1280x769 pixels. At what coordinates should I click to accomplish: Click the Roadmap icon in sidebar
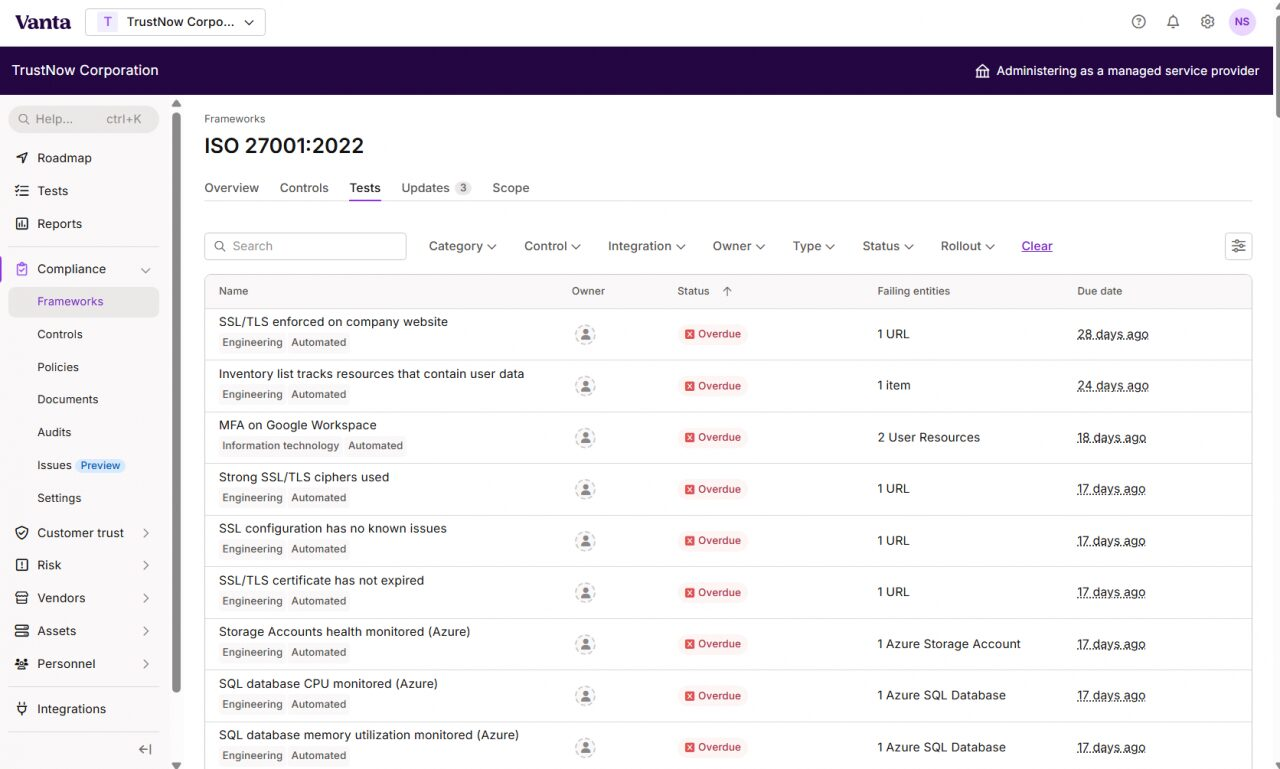pos(22,158)
